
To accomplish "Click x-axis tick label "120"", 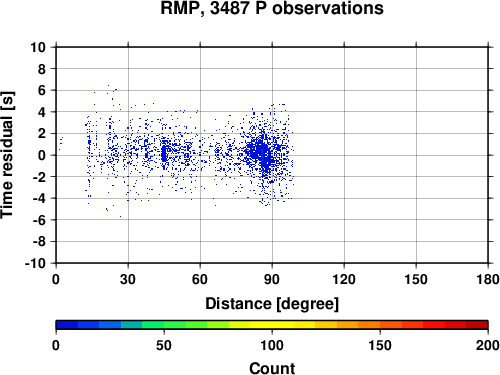I will [x=344, y=279].
